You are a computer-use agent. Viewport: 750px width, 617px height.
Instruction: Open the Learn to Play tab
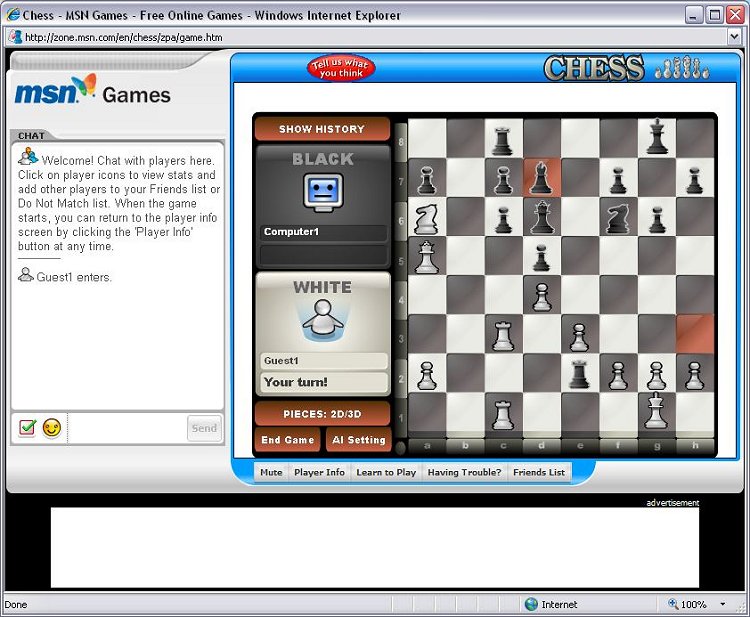point(386,472)
